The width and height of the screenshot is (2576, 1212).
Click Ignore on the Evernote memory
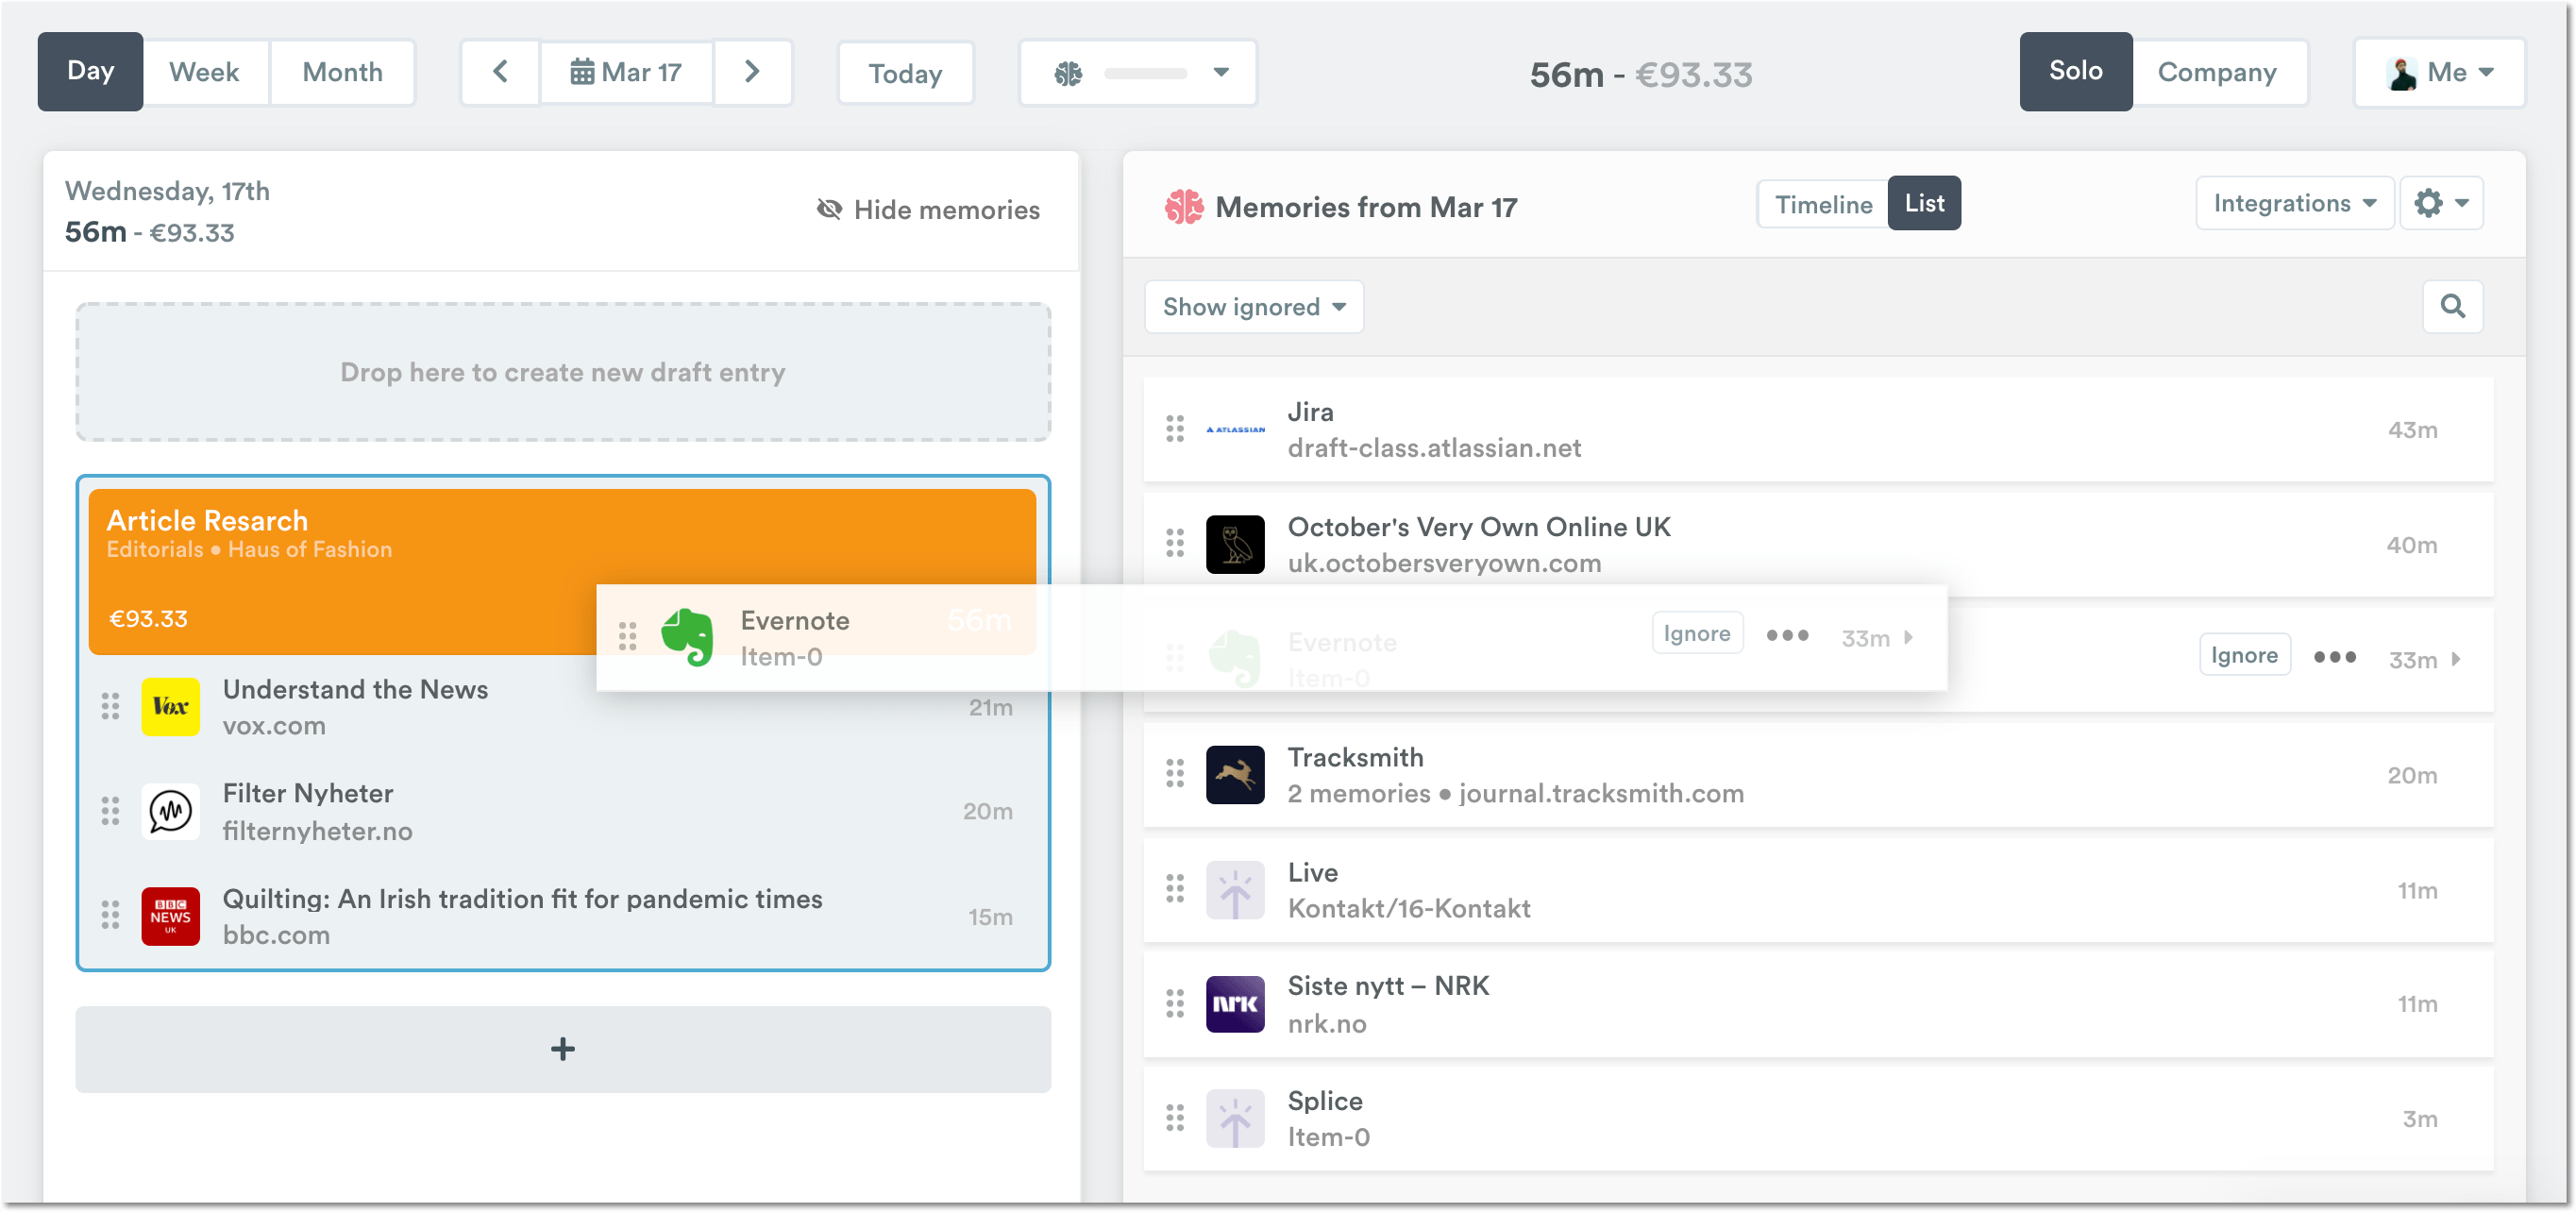[2243, 655]
